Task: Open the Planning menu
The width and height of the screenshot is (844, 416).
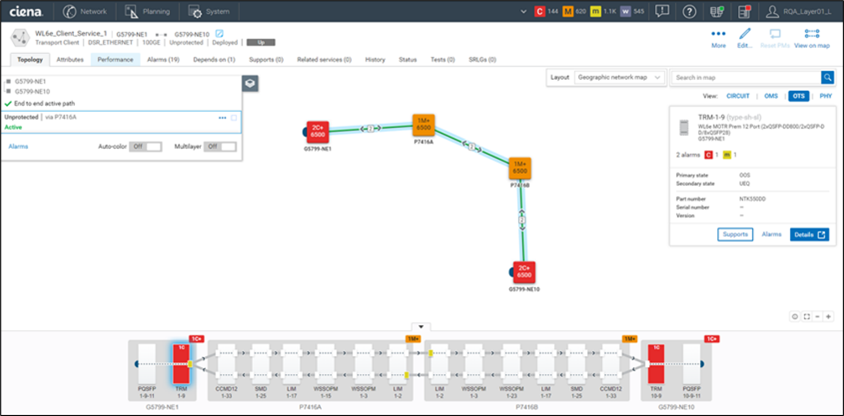Action: (x=147, y=11)
